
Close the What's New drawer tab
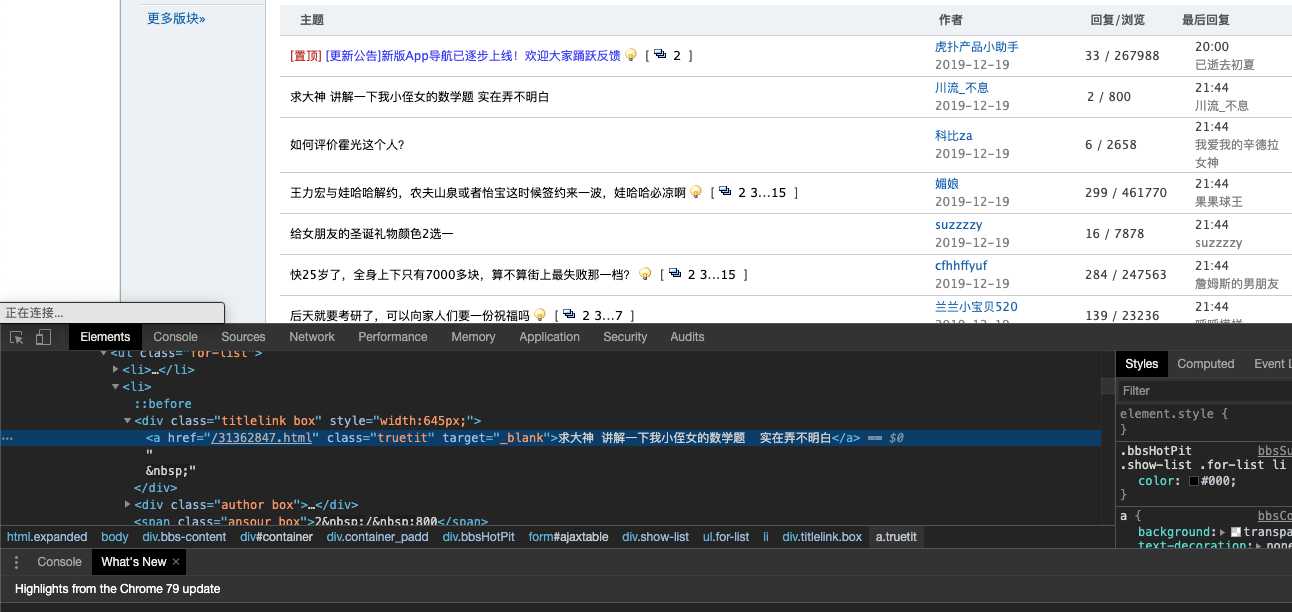tap(177, 562)
